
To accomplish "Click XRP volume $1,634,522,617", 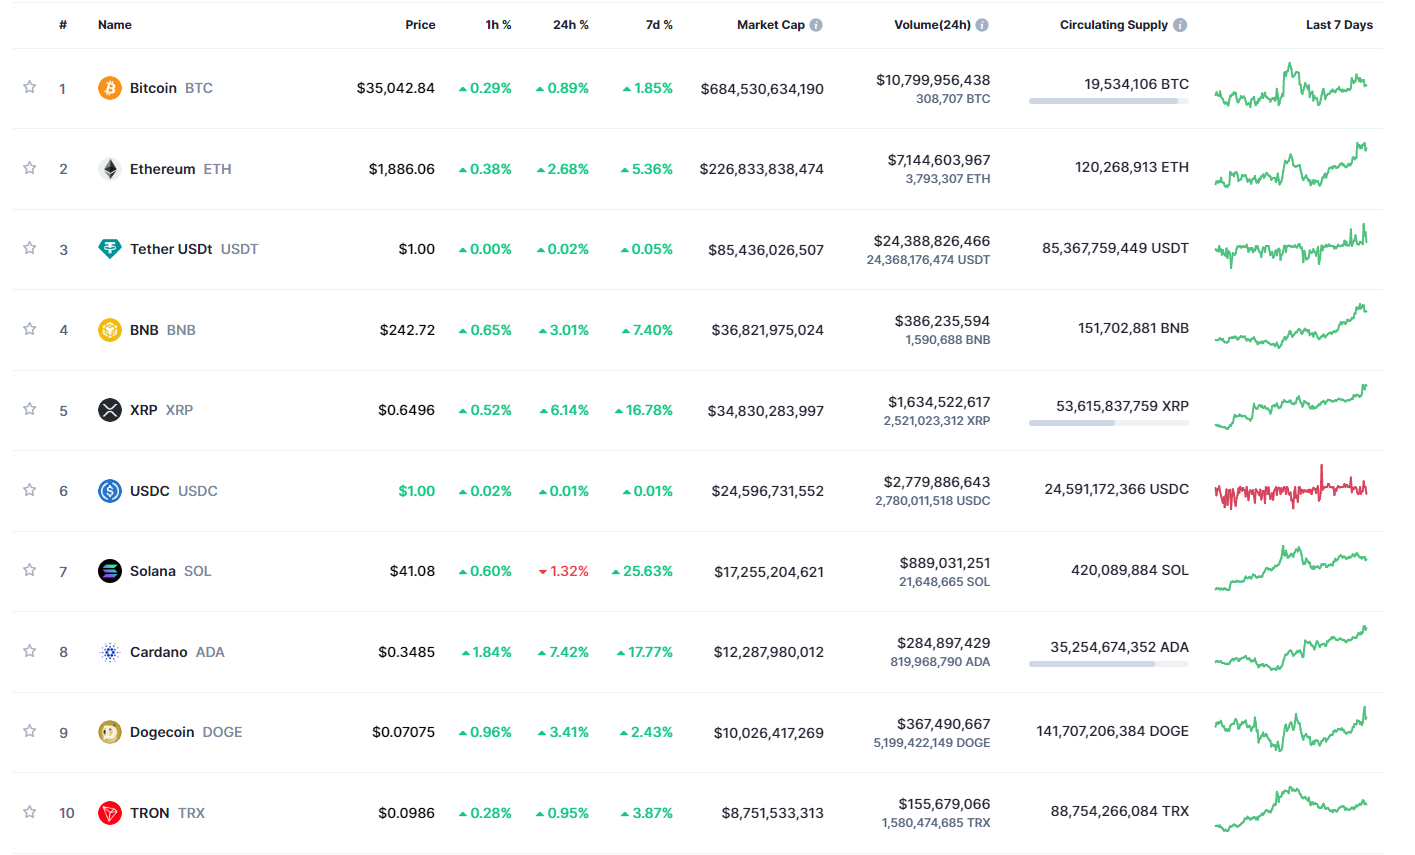I will coord(939,402).
